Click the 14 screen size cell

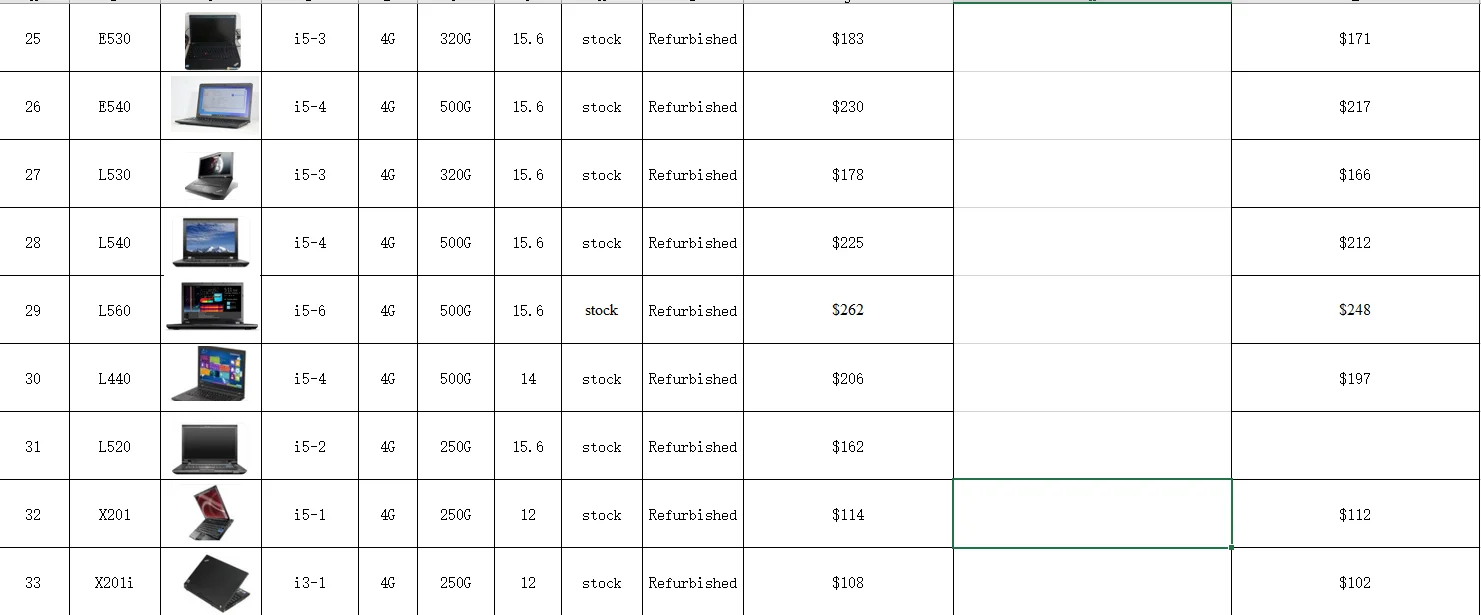527,379
